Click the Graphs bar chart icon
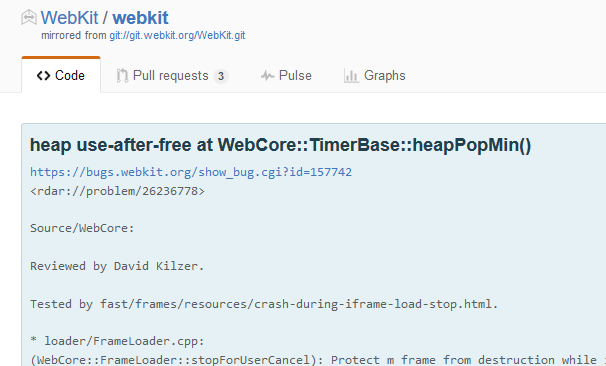 [x=351, y=76]
